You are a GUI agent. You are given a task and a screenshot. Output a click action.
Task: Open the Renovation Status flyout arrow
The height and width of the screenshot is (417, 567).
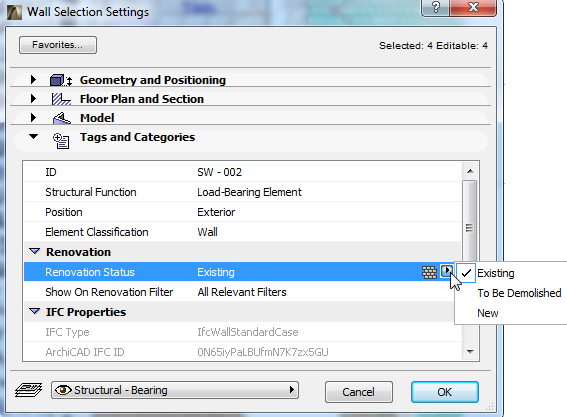point(447,271)
